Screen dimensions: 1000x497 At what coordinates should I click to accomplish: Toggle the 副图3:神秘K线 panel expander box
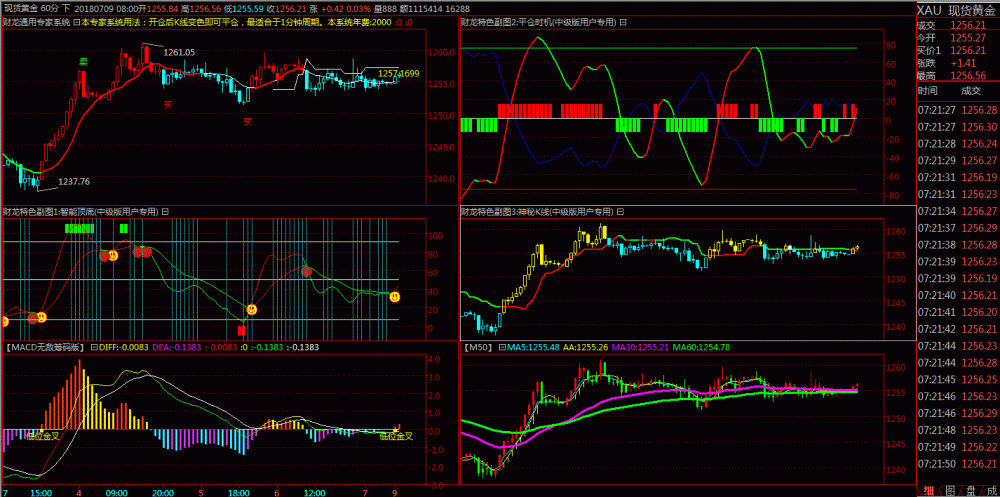point(620,211)
